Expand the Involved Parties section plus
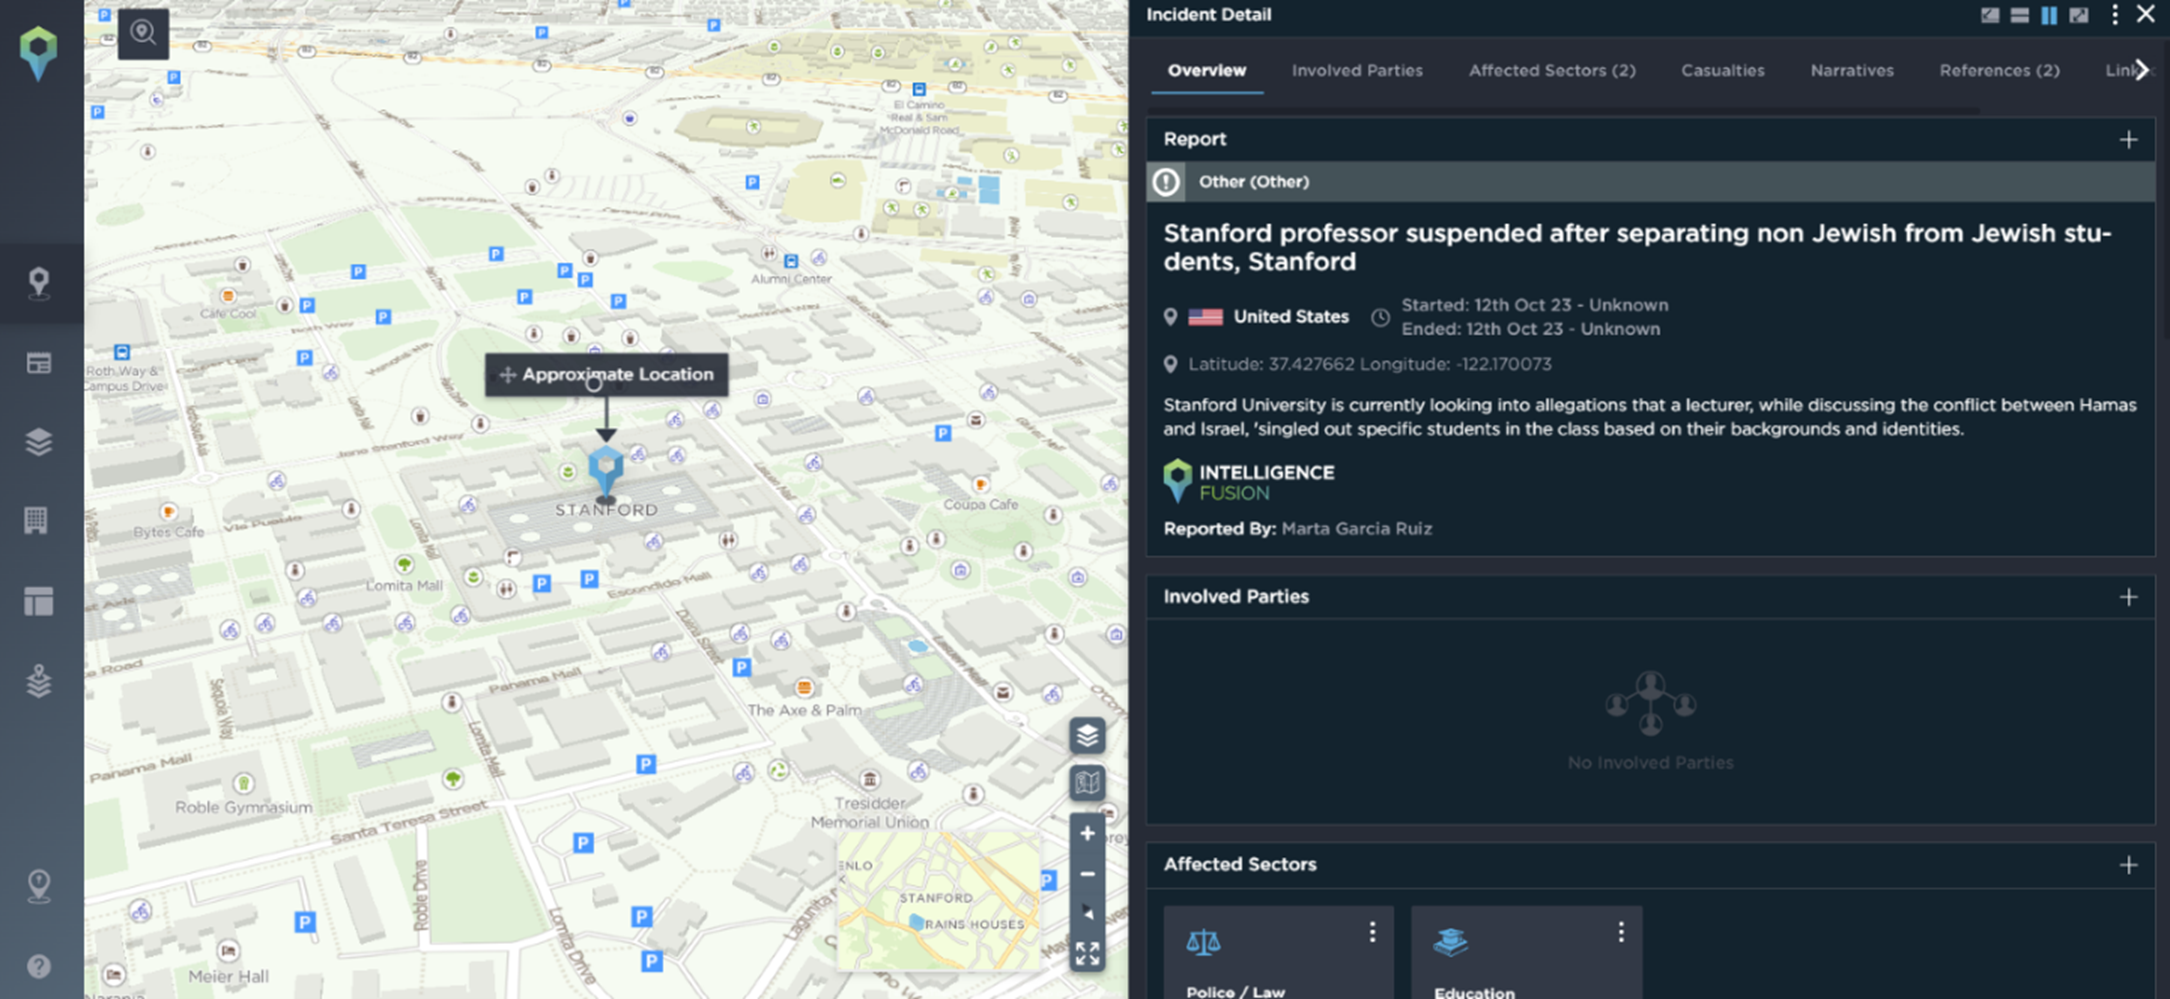Image resolution: width=2170 pixels, height=999 pixels. click(2128, 597)
